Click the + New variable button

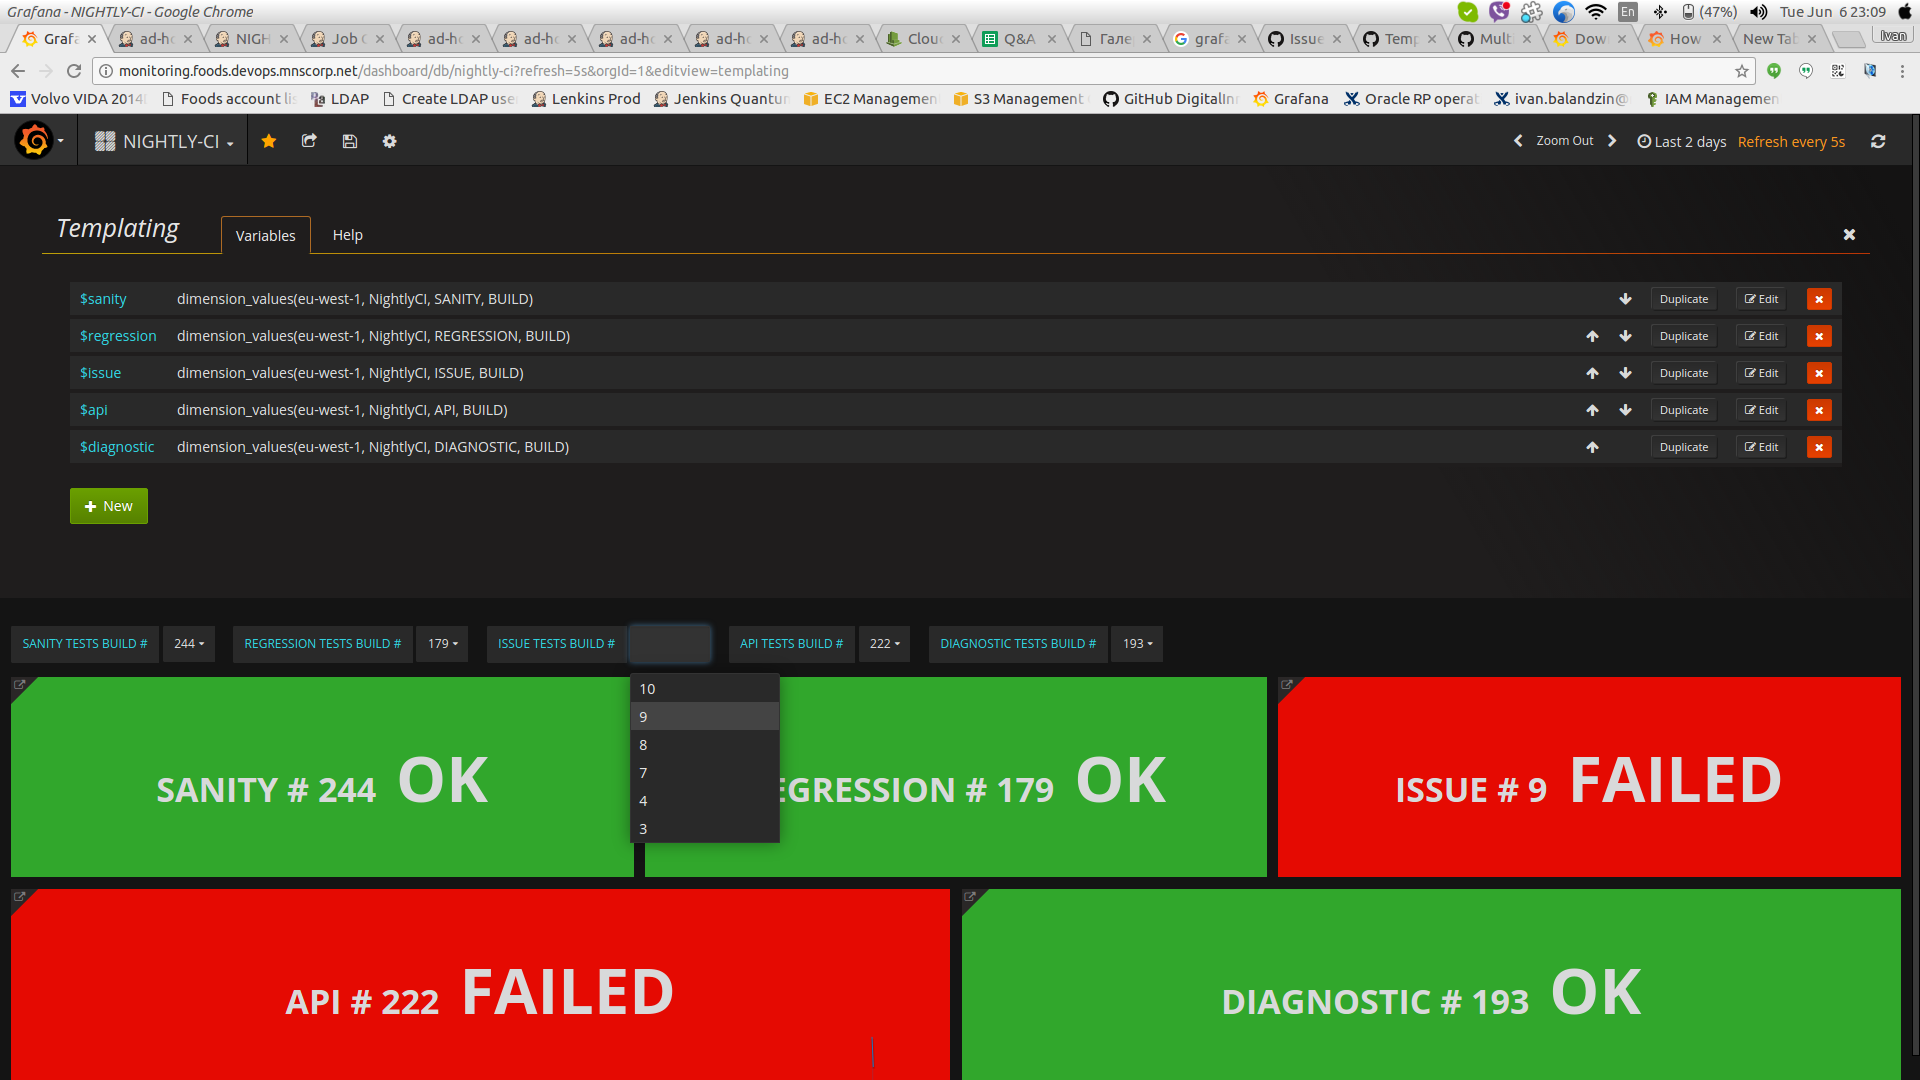(x=108, y=505)
